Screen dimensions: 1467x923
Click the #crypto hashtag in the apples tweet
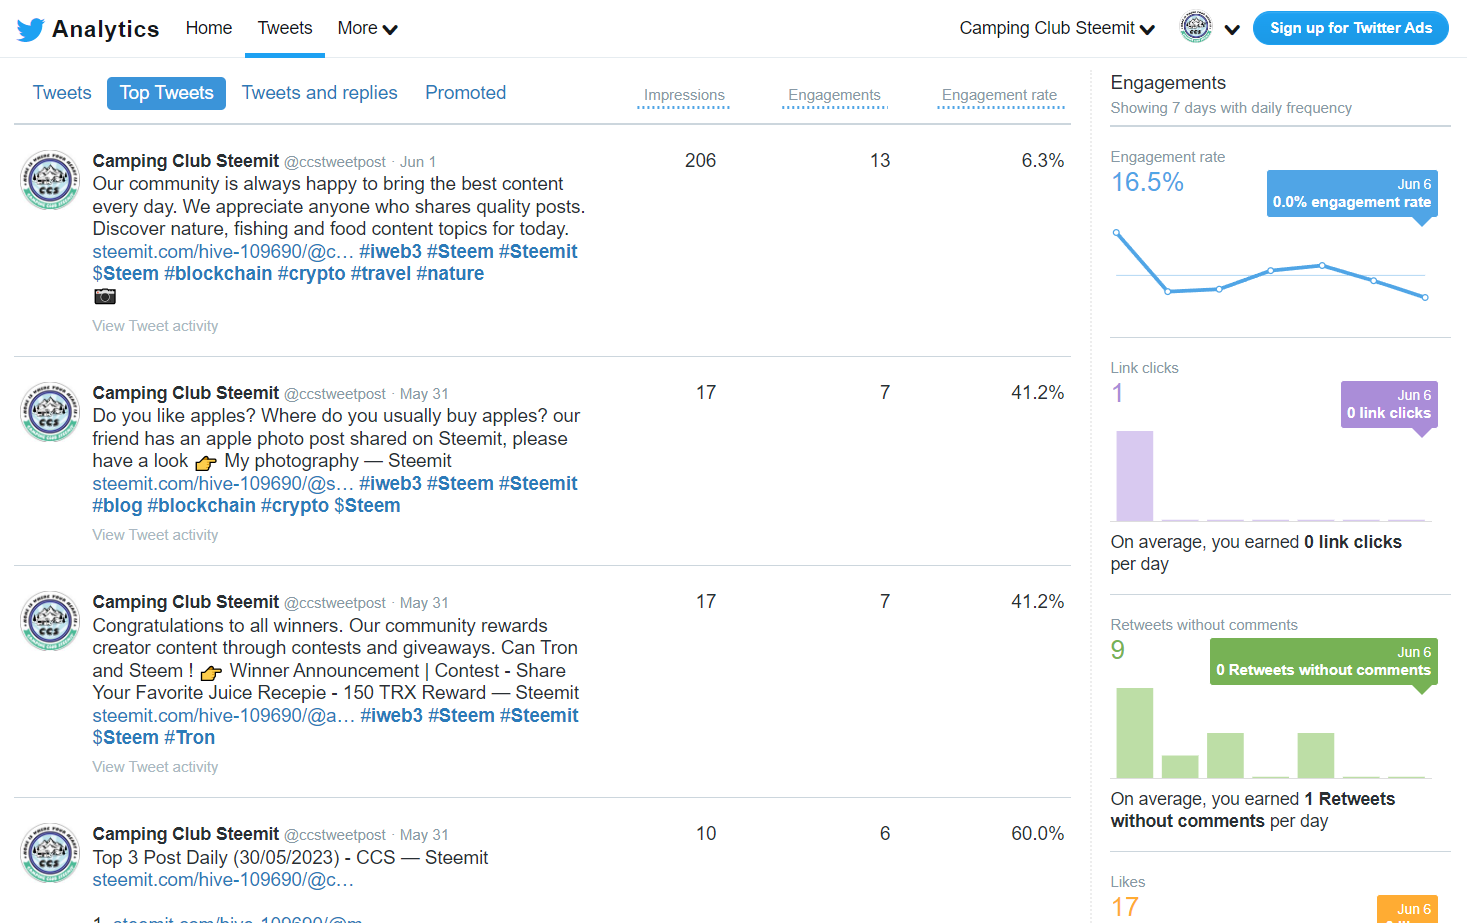click(x=295, y=505)
